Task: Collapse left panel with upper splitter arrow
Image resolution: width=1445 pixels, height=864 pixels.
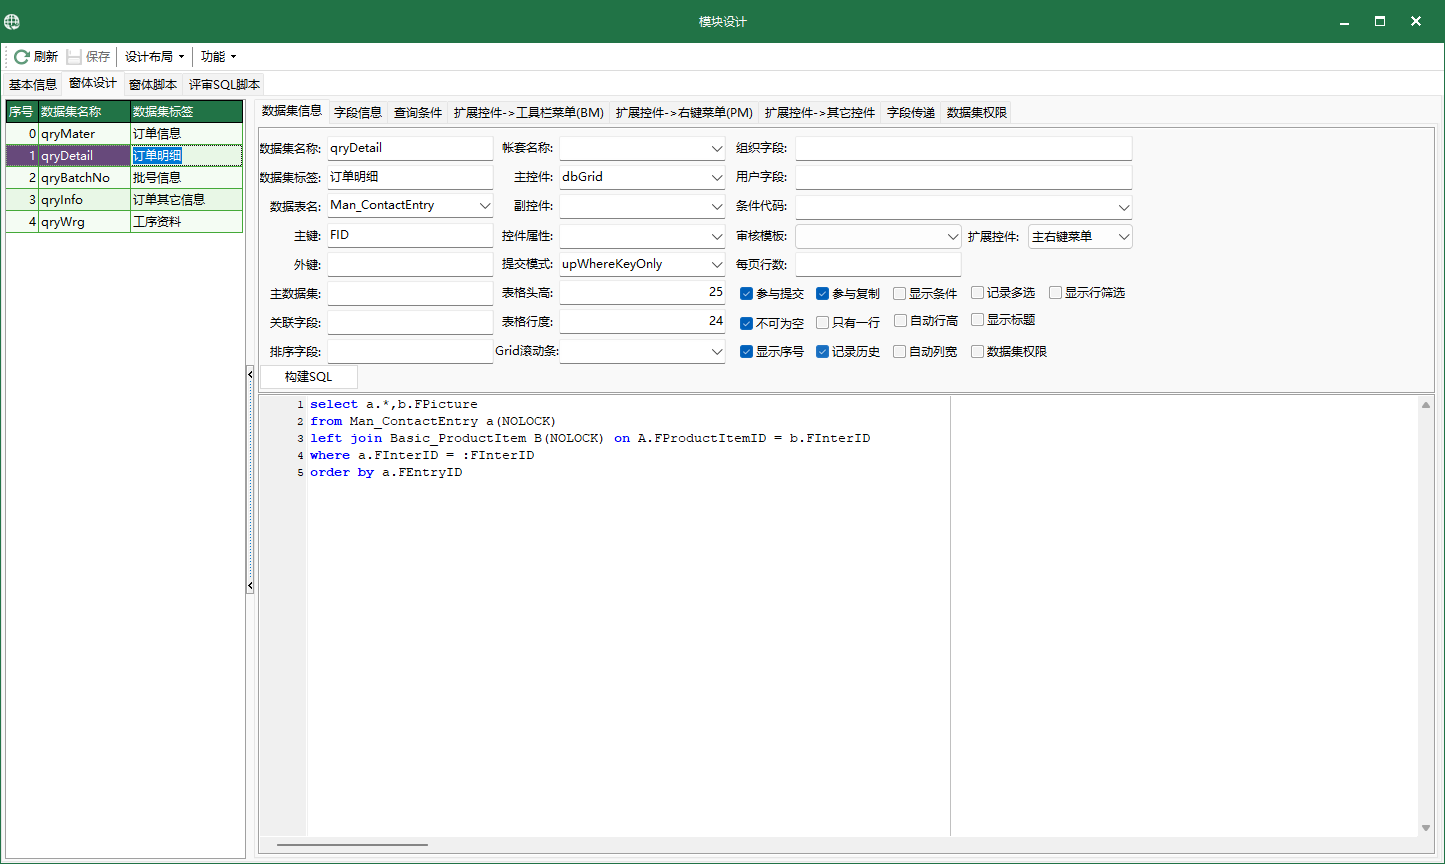Action: click(x=250, y=374)
